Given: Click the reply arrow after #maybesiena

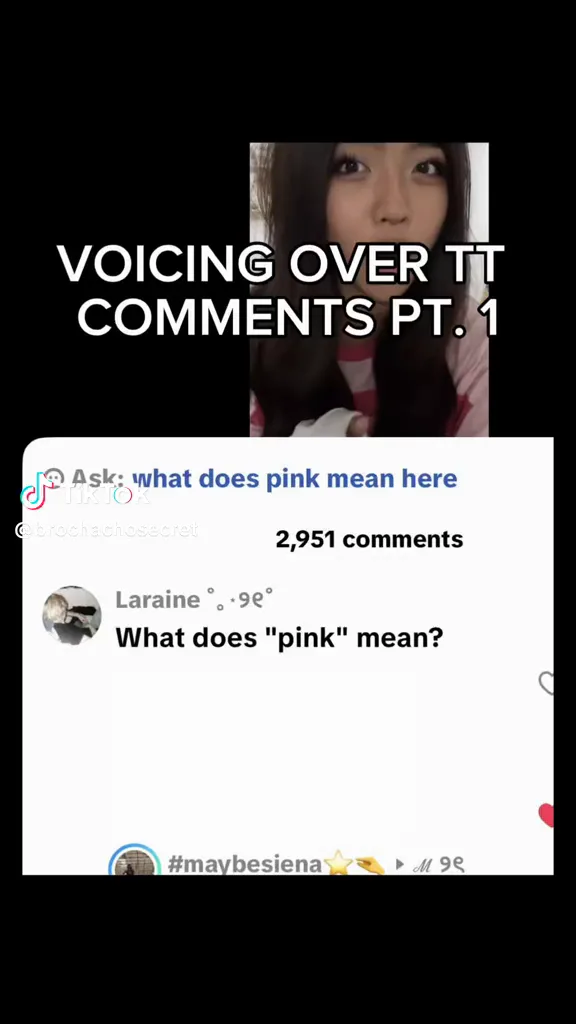Looking at the screenshot, I should [x=400, y=865].
